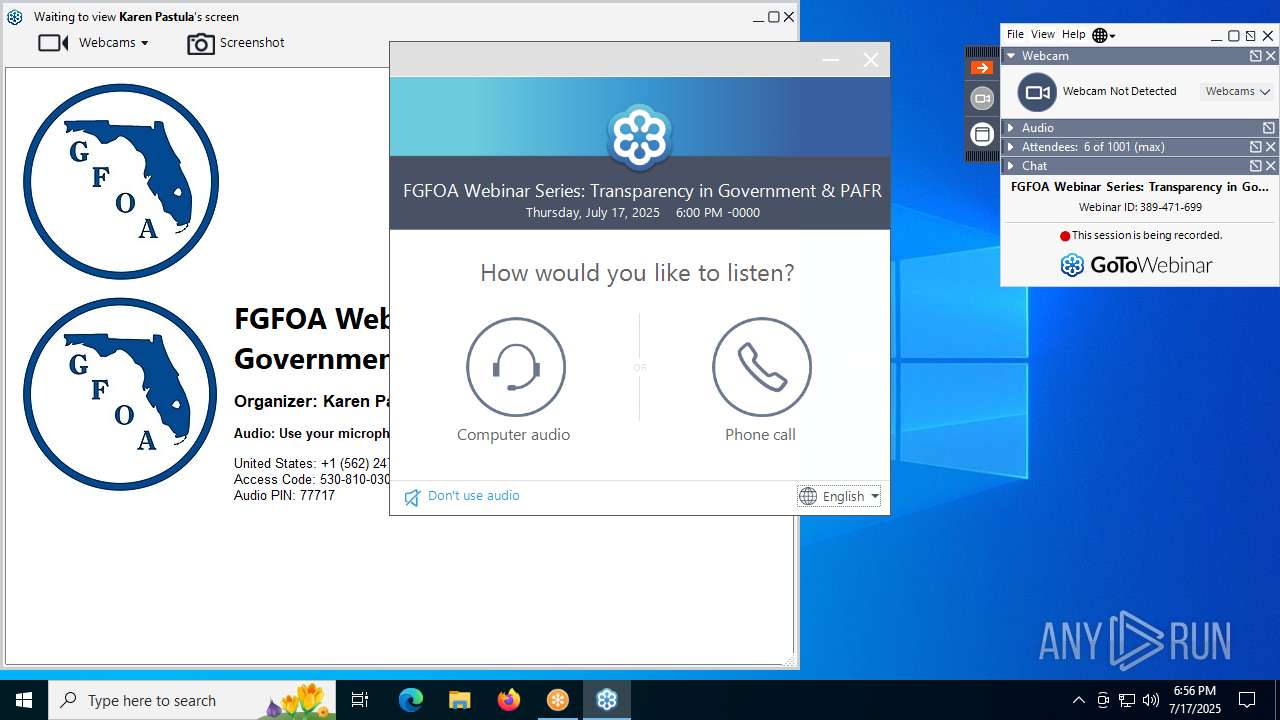
Task: Click the taskbar search box
Action: (x=192, y=700)
